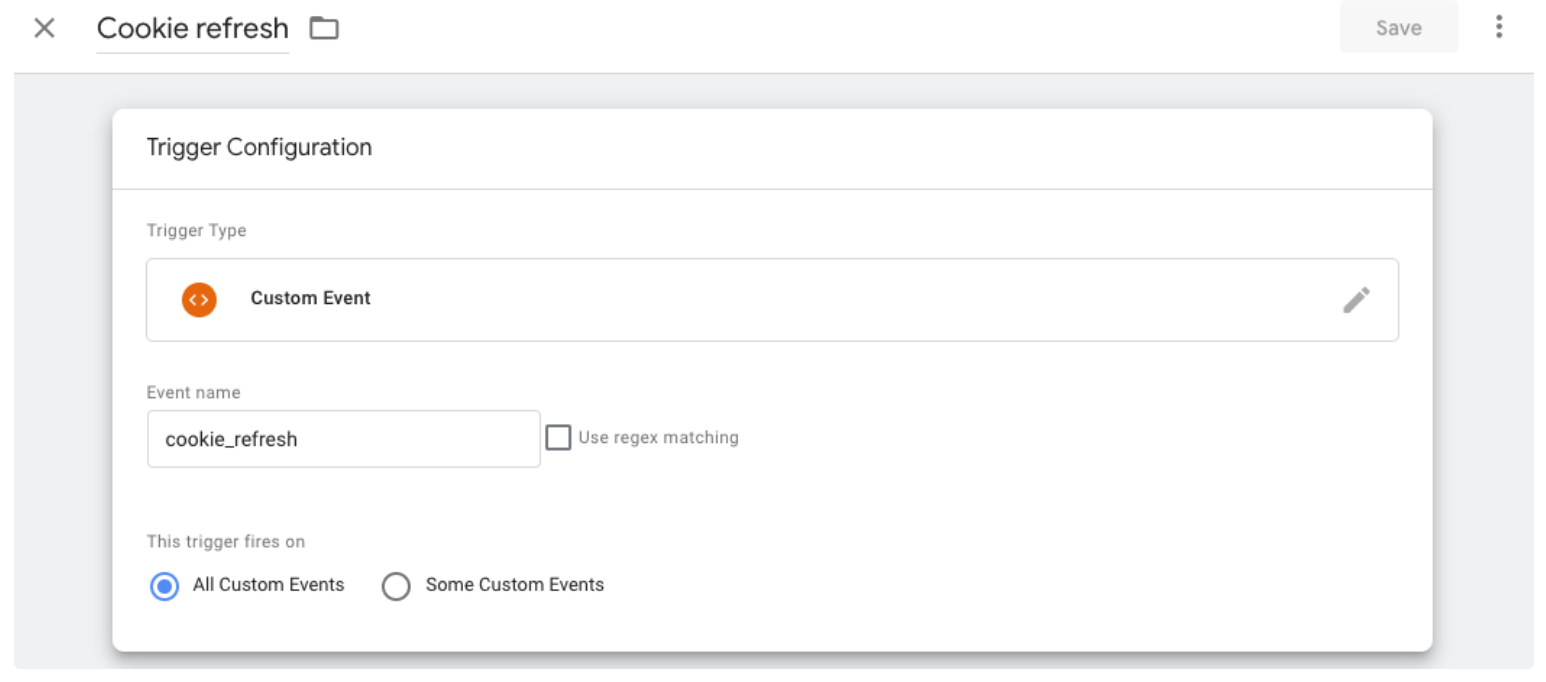The width and height of the screenshot is (1546, 682).
Task: Click empty space inside the Trigger Type box
Action: (x=800, y=300)
